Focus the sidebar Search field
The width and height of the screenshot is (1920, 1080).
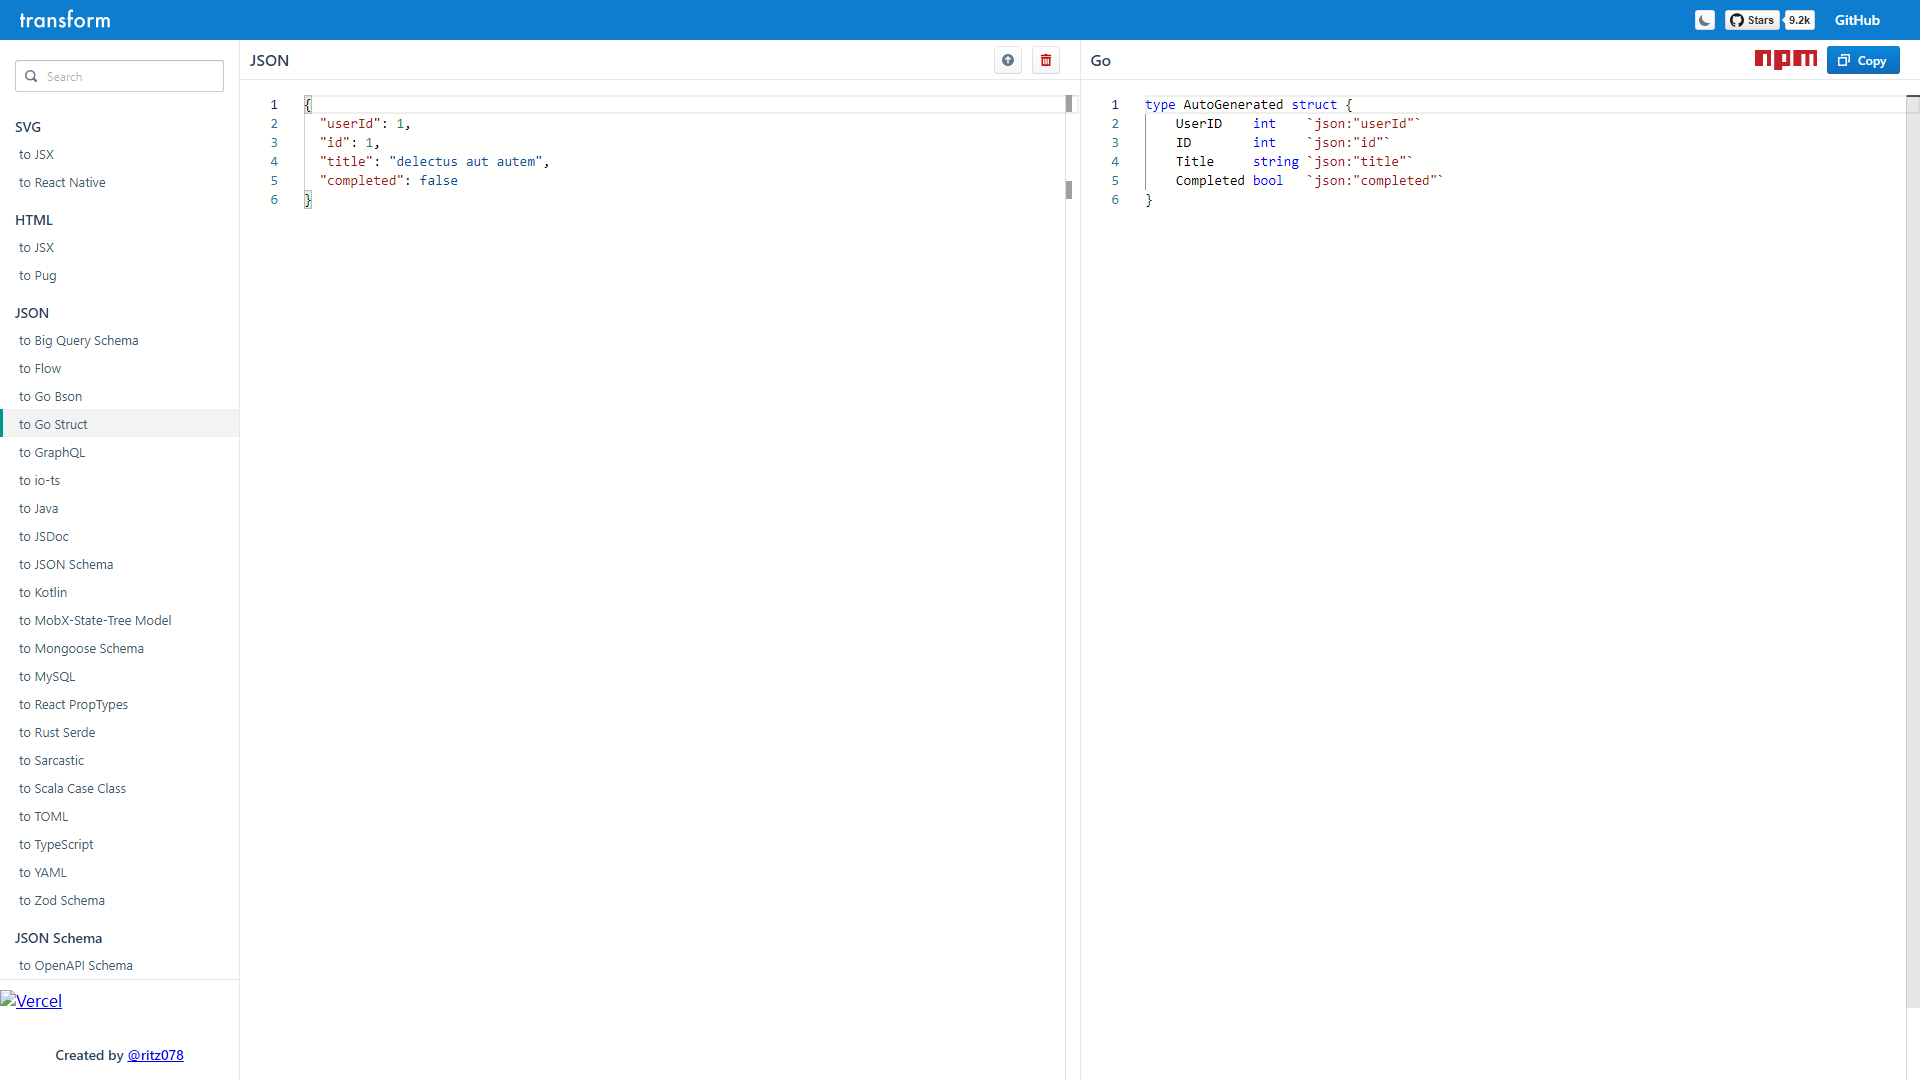pyautogui.click(x=119, y=76)
